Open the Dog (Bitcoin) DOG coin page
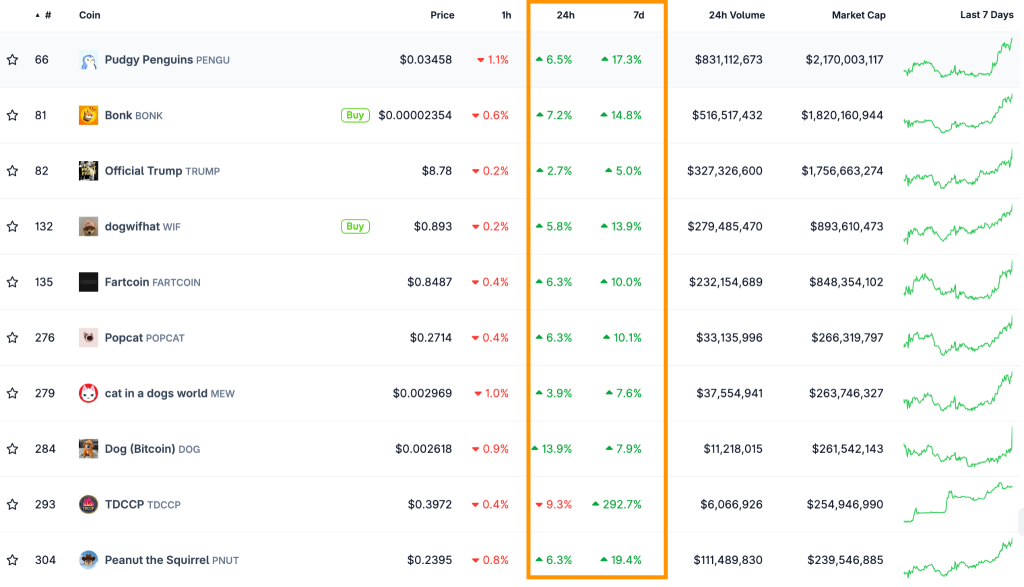1024x587 pixels. tap(152, 449)
